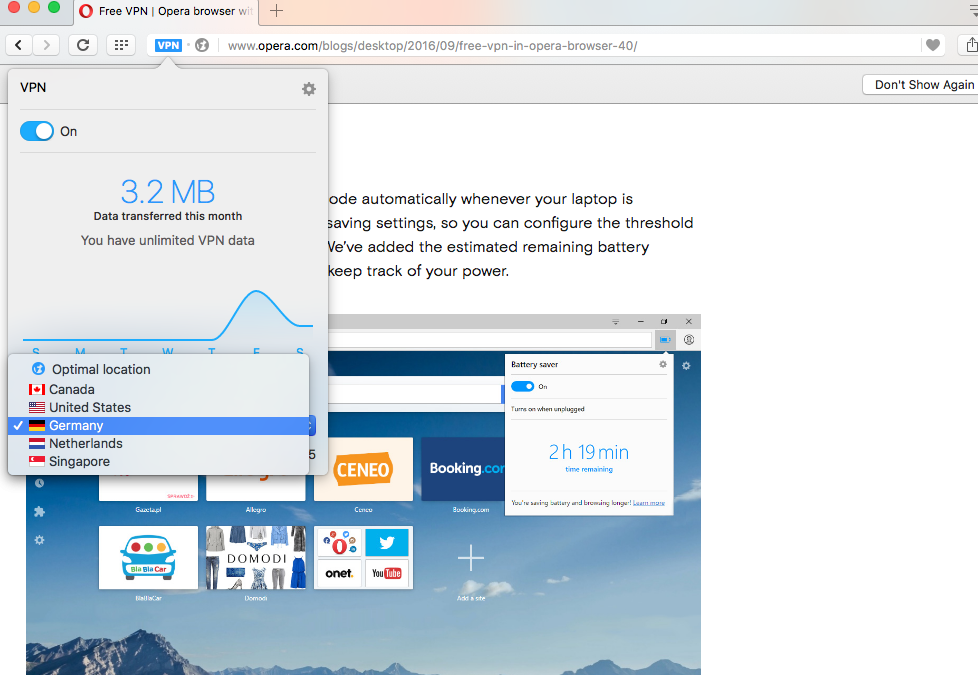Click the share icon right of address bar

point(971,45)
